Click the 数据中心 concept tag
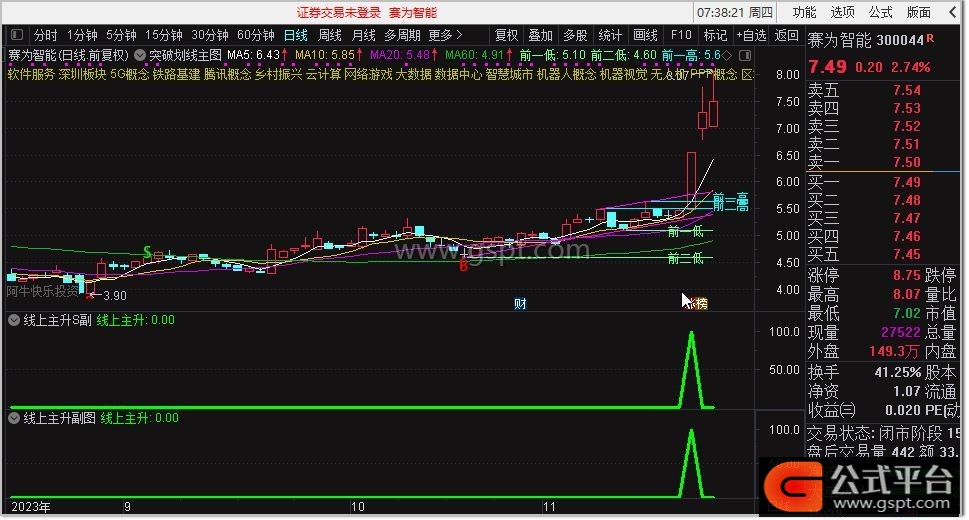 pyautogui.click(x=458, y=75)
